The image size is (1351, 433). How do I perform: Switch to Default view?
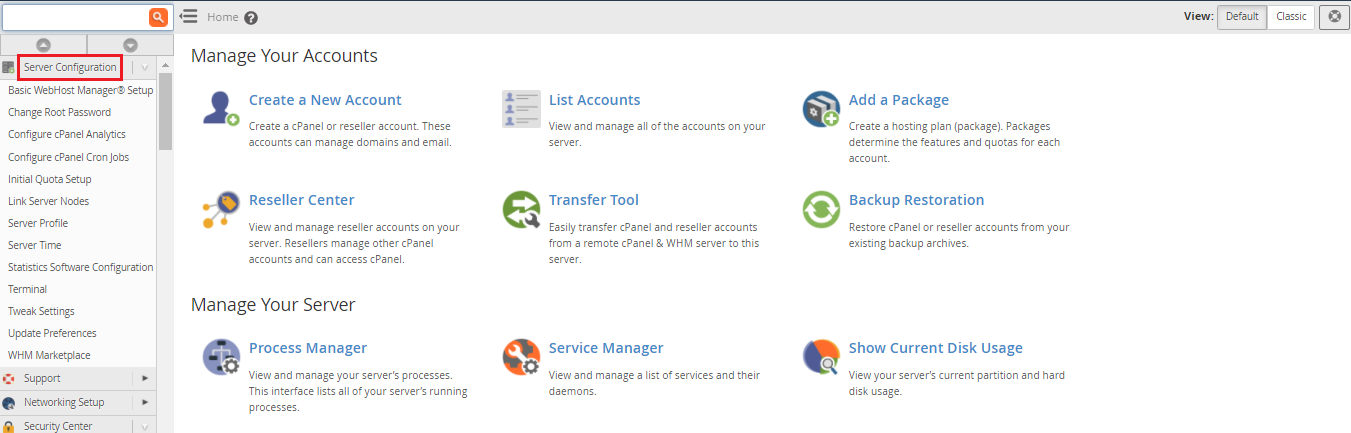(1242, 17)
